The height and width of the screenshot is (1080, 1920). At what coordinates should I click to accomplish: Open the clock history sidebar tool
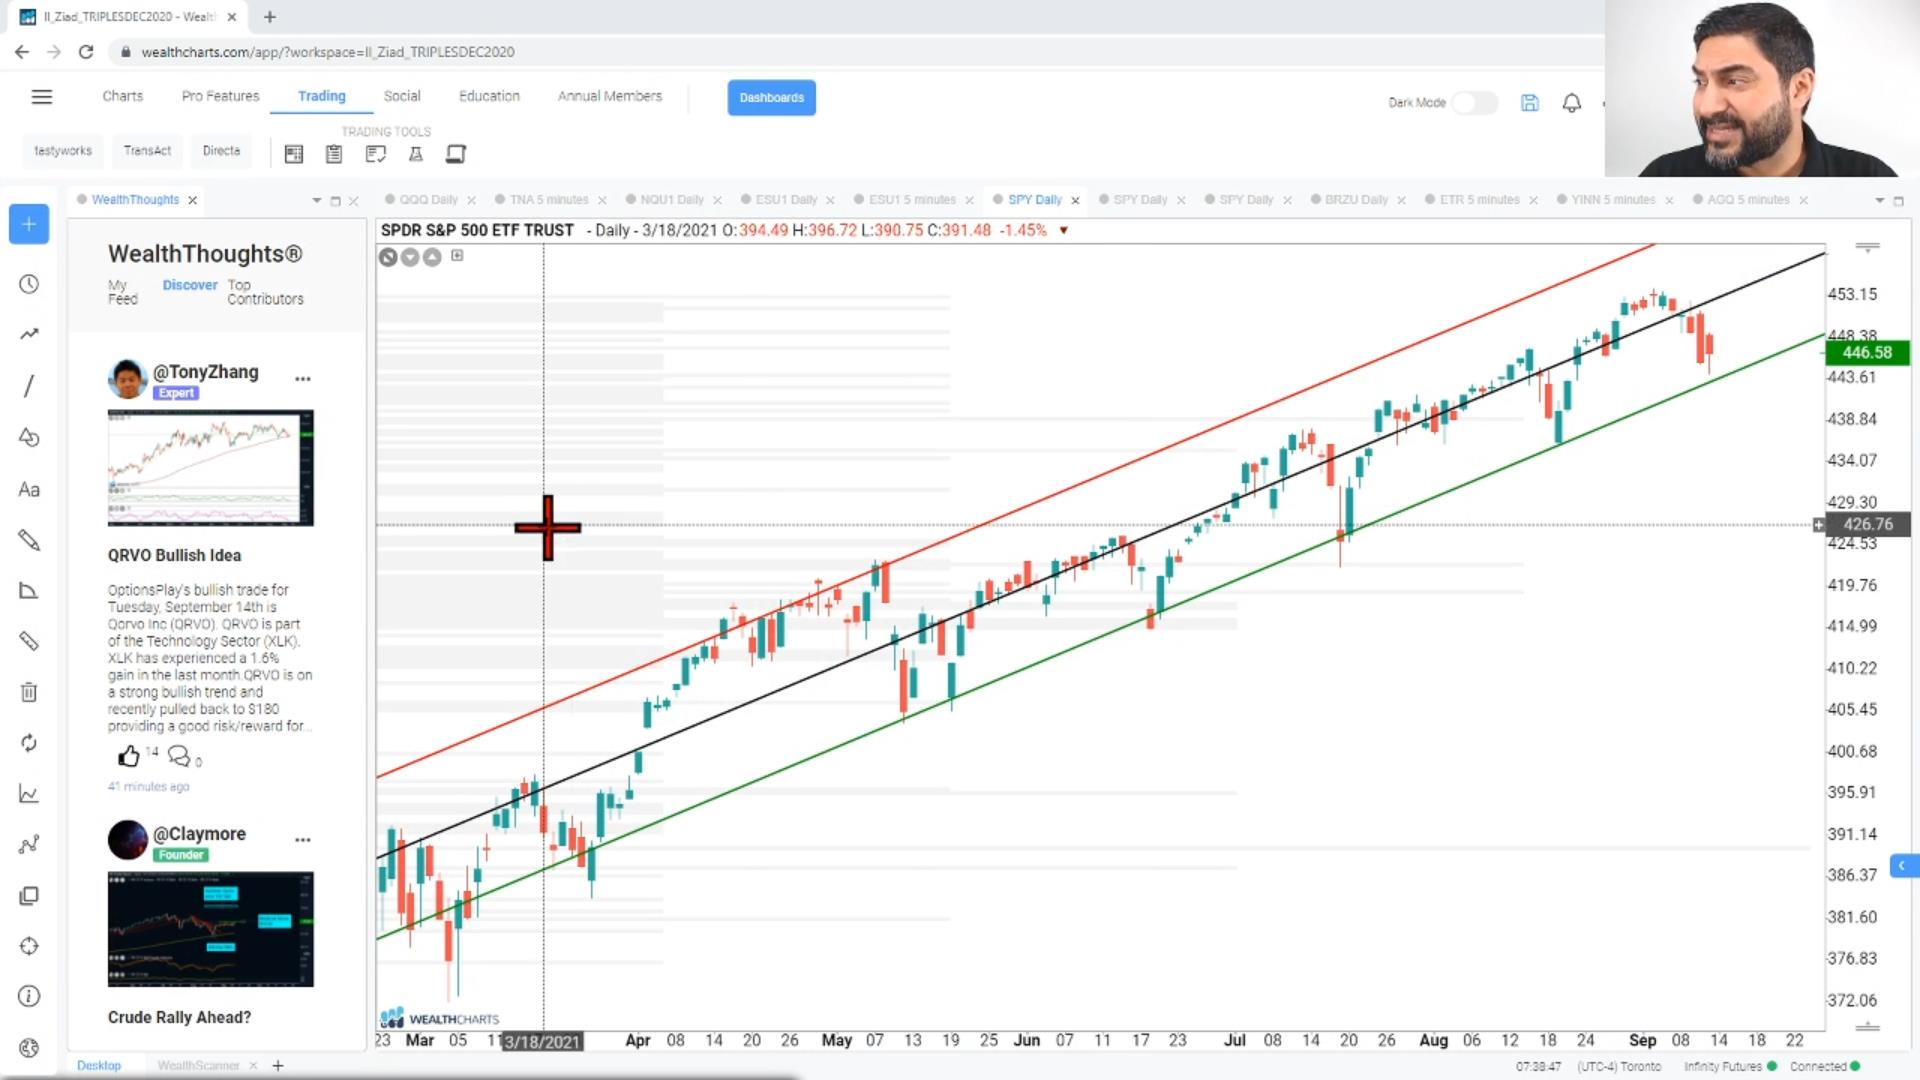29,285
